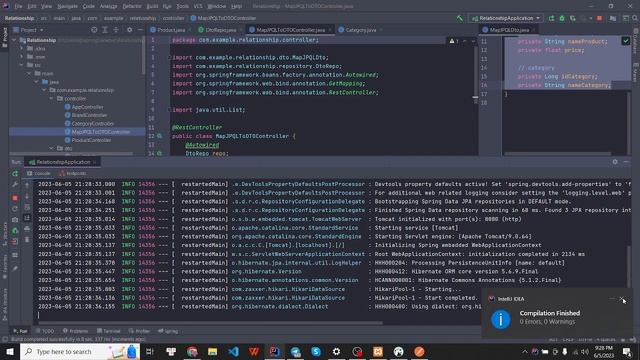Open Endpoints tab in Run panel
This screenshot has width=640, height=360.
(x=73, y=173)
